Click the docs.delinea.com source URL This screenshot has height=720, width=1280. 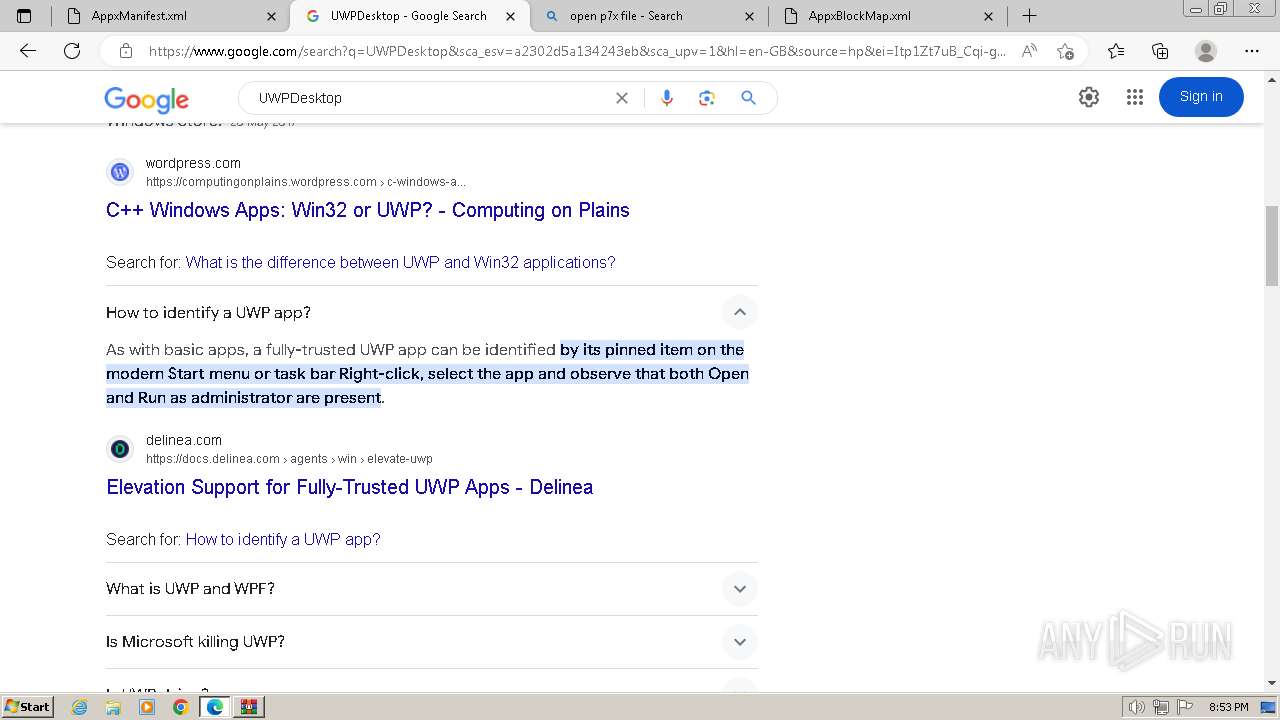(x=289, y=459)
